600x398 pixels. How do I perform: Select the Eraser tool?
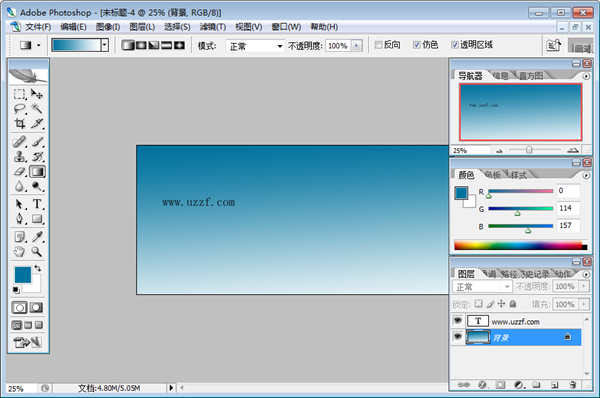[20, 171]
